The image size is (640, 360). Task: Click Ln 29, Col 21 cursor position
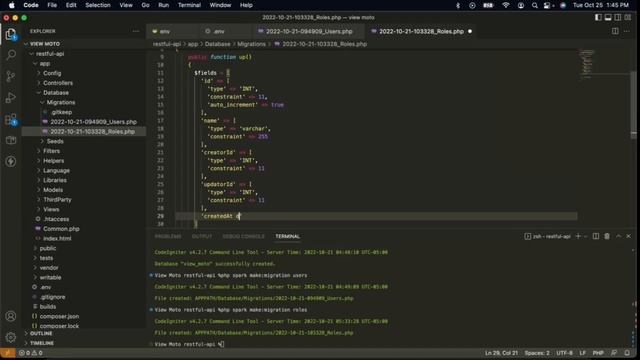tap(501, 353)
